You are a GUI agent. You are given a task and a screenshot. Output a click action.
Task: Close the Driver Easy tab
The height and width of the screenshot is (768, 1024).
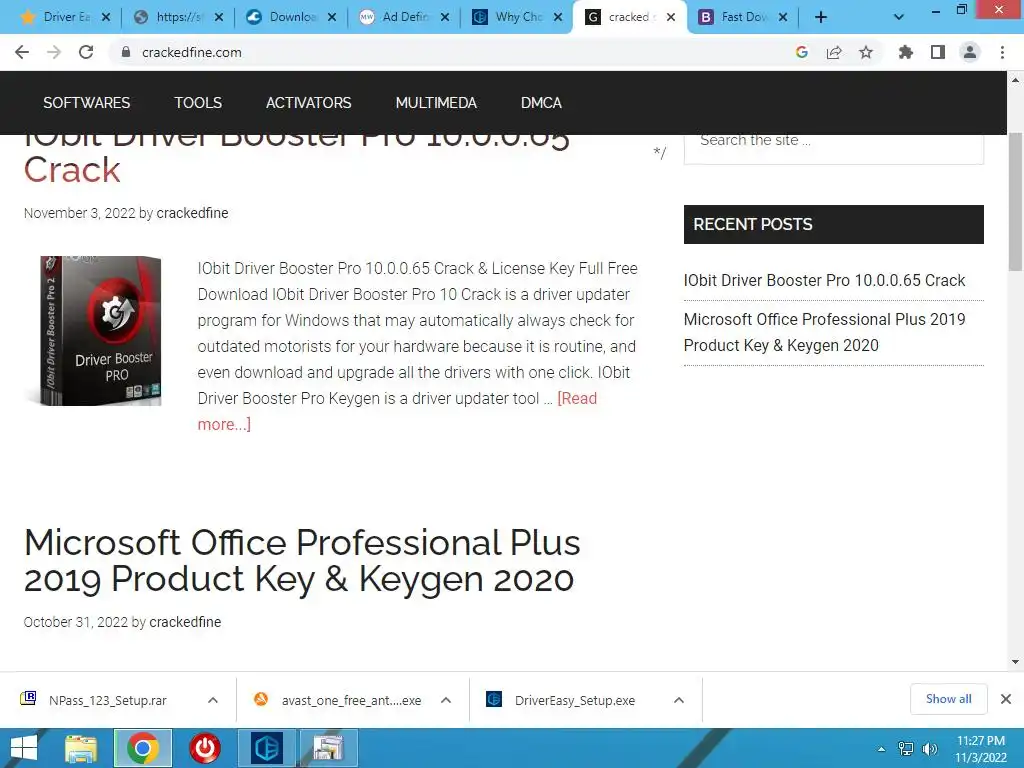(106, 17)
